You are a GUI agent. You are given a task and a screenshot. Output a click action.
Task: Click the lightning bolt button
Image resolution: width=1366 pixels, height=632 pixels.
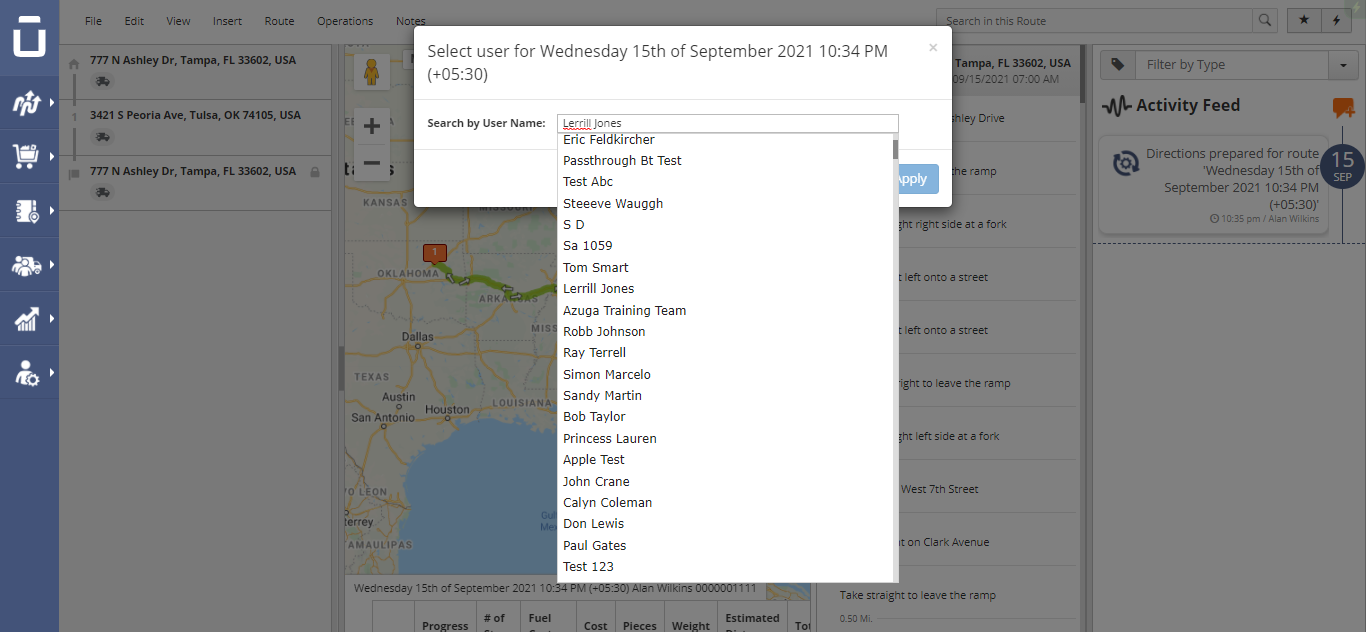point(1335,20)
